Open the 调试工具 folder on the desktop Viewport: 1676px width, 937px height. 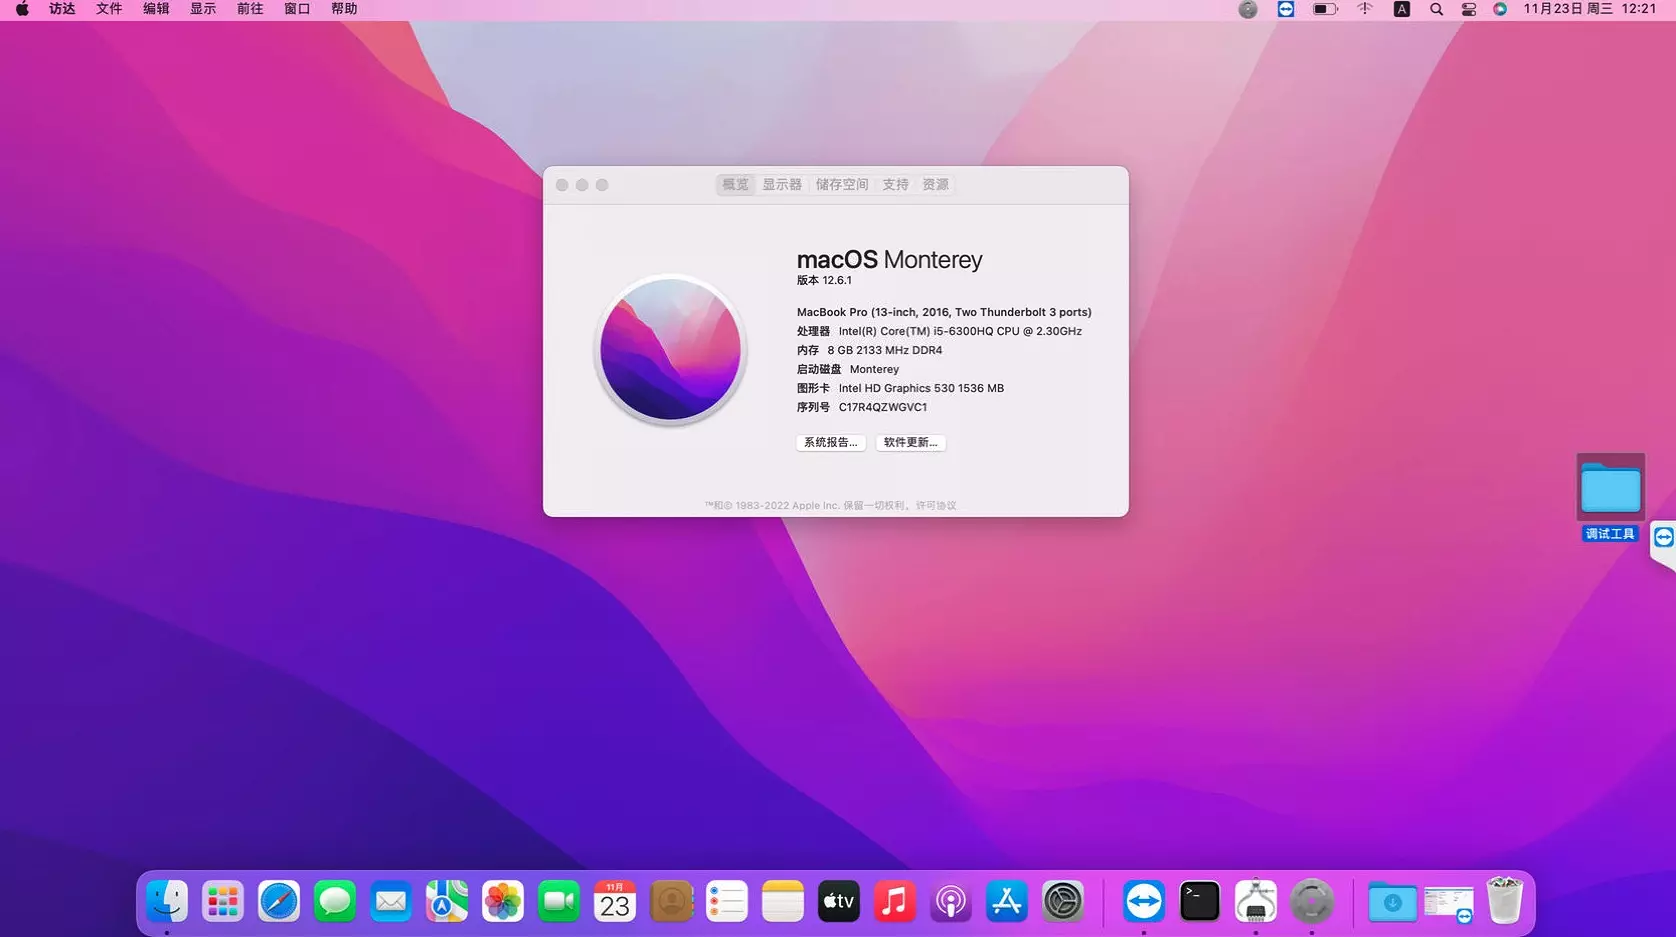[1610, 490]
